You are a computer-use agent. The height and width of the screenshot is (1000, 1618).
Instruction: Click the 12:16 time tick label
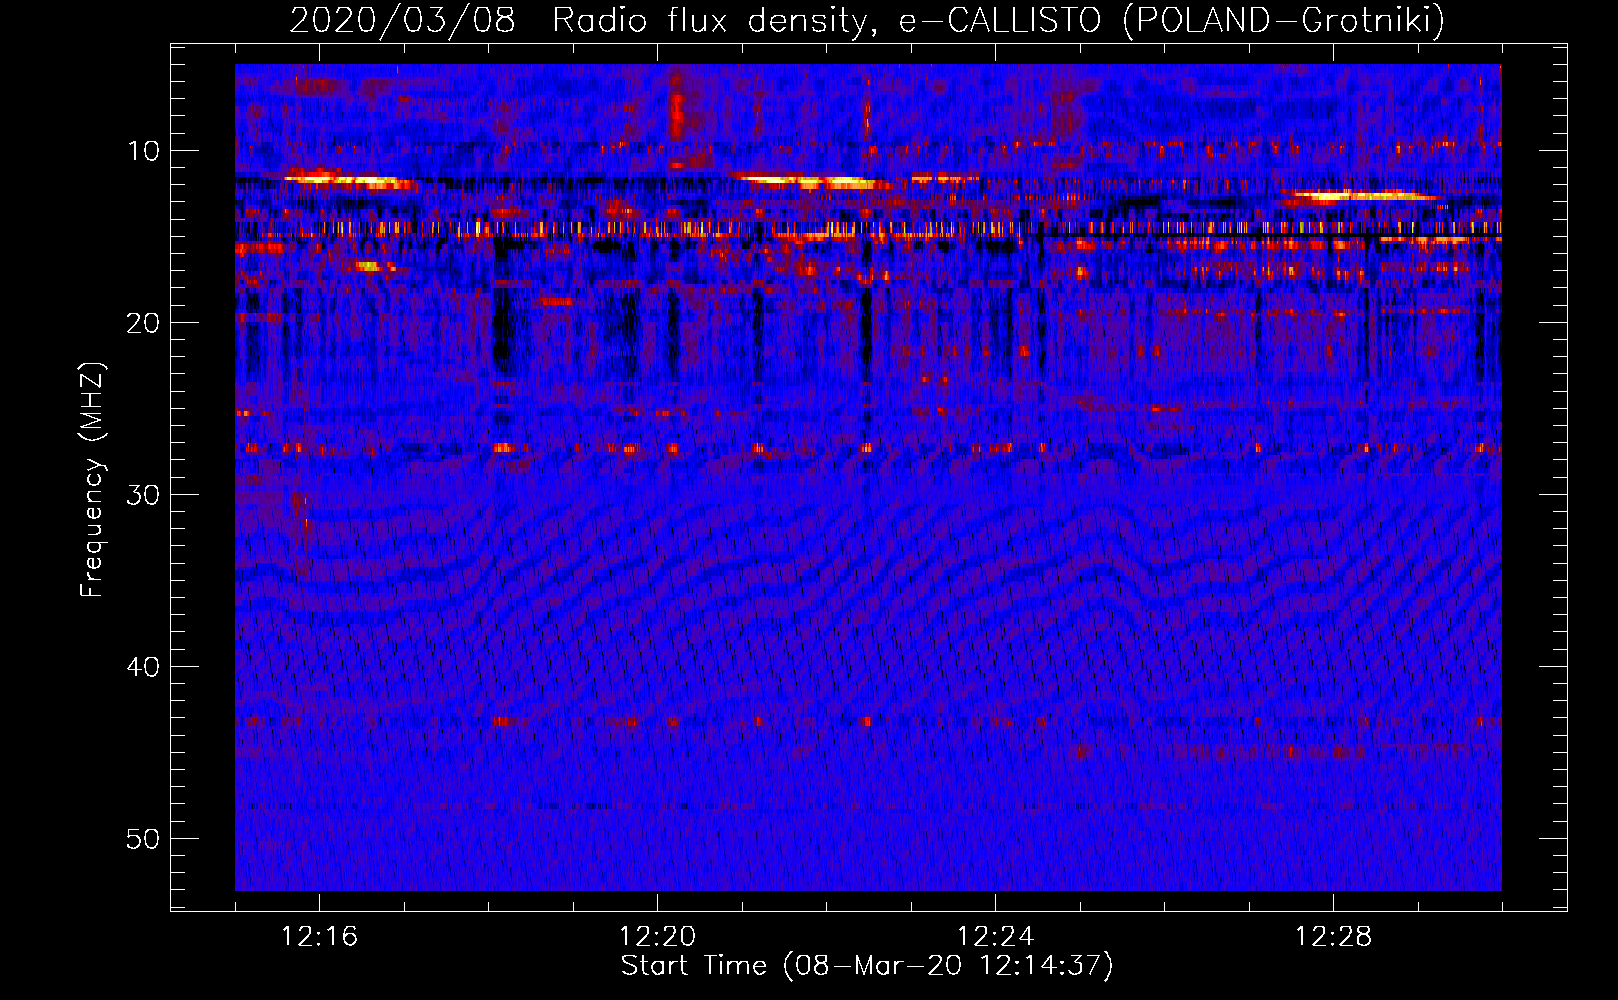[319, 937]
